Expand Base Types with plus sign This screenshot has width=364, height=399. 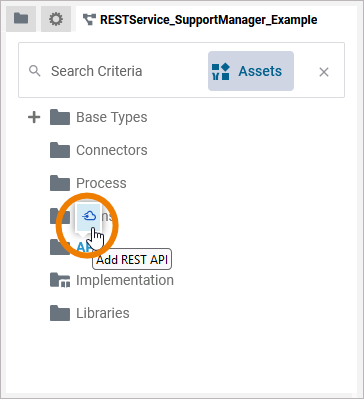pos(34,117)
